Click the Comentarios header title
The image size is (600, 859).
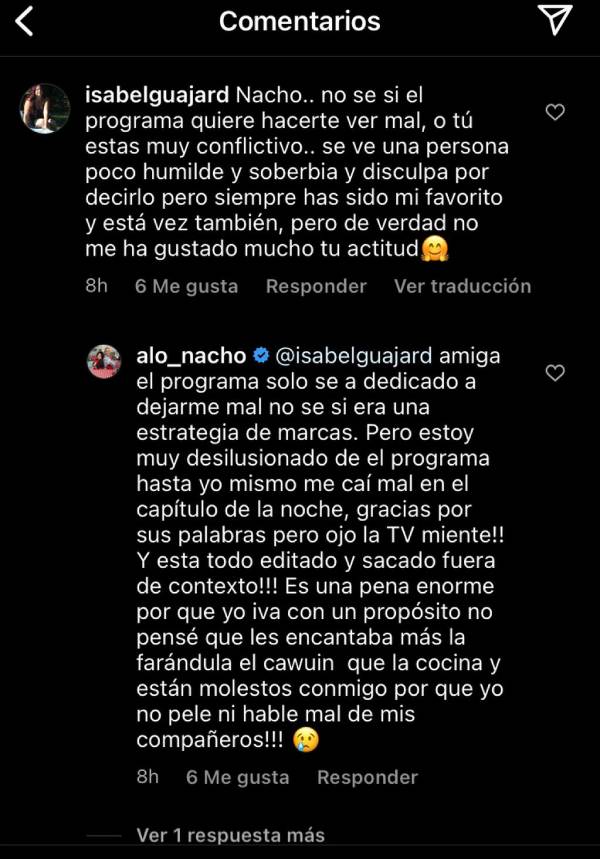pyautogui.click(x=299, y=21)
